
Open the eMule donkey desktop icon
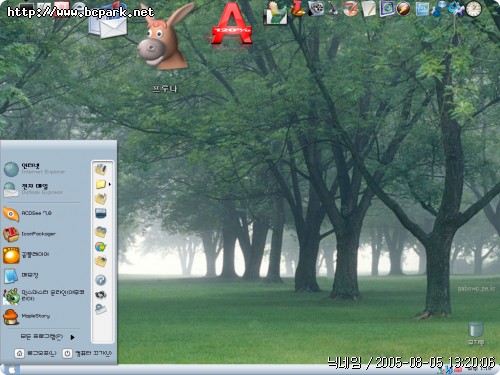164,38
